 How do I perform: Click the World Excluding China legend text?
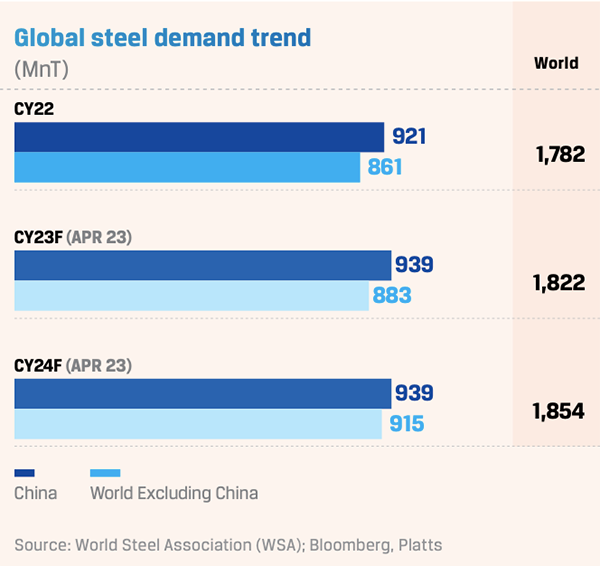tap(174, 493)
